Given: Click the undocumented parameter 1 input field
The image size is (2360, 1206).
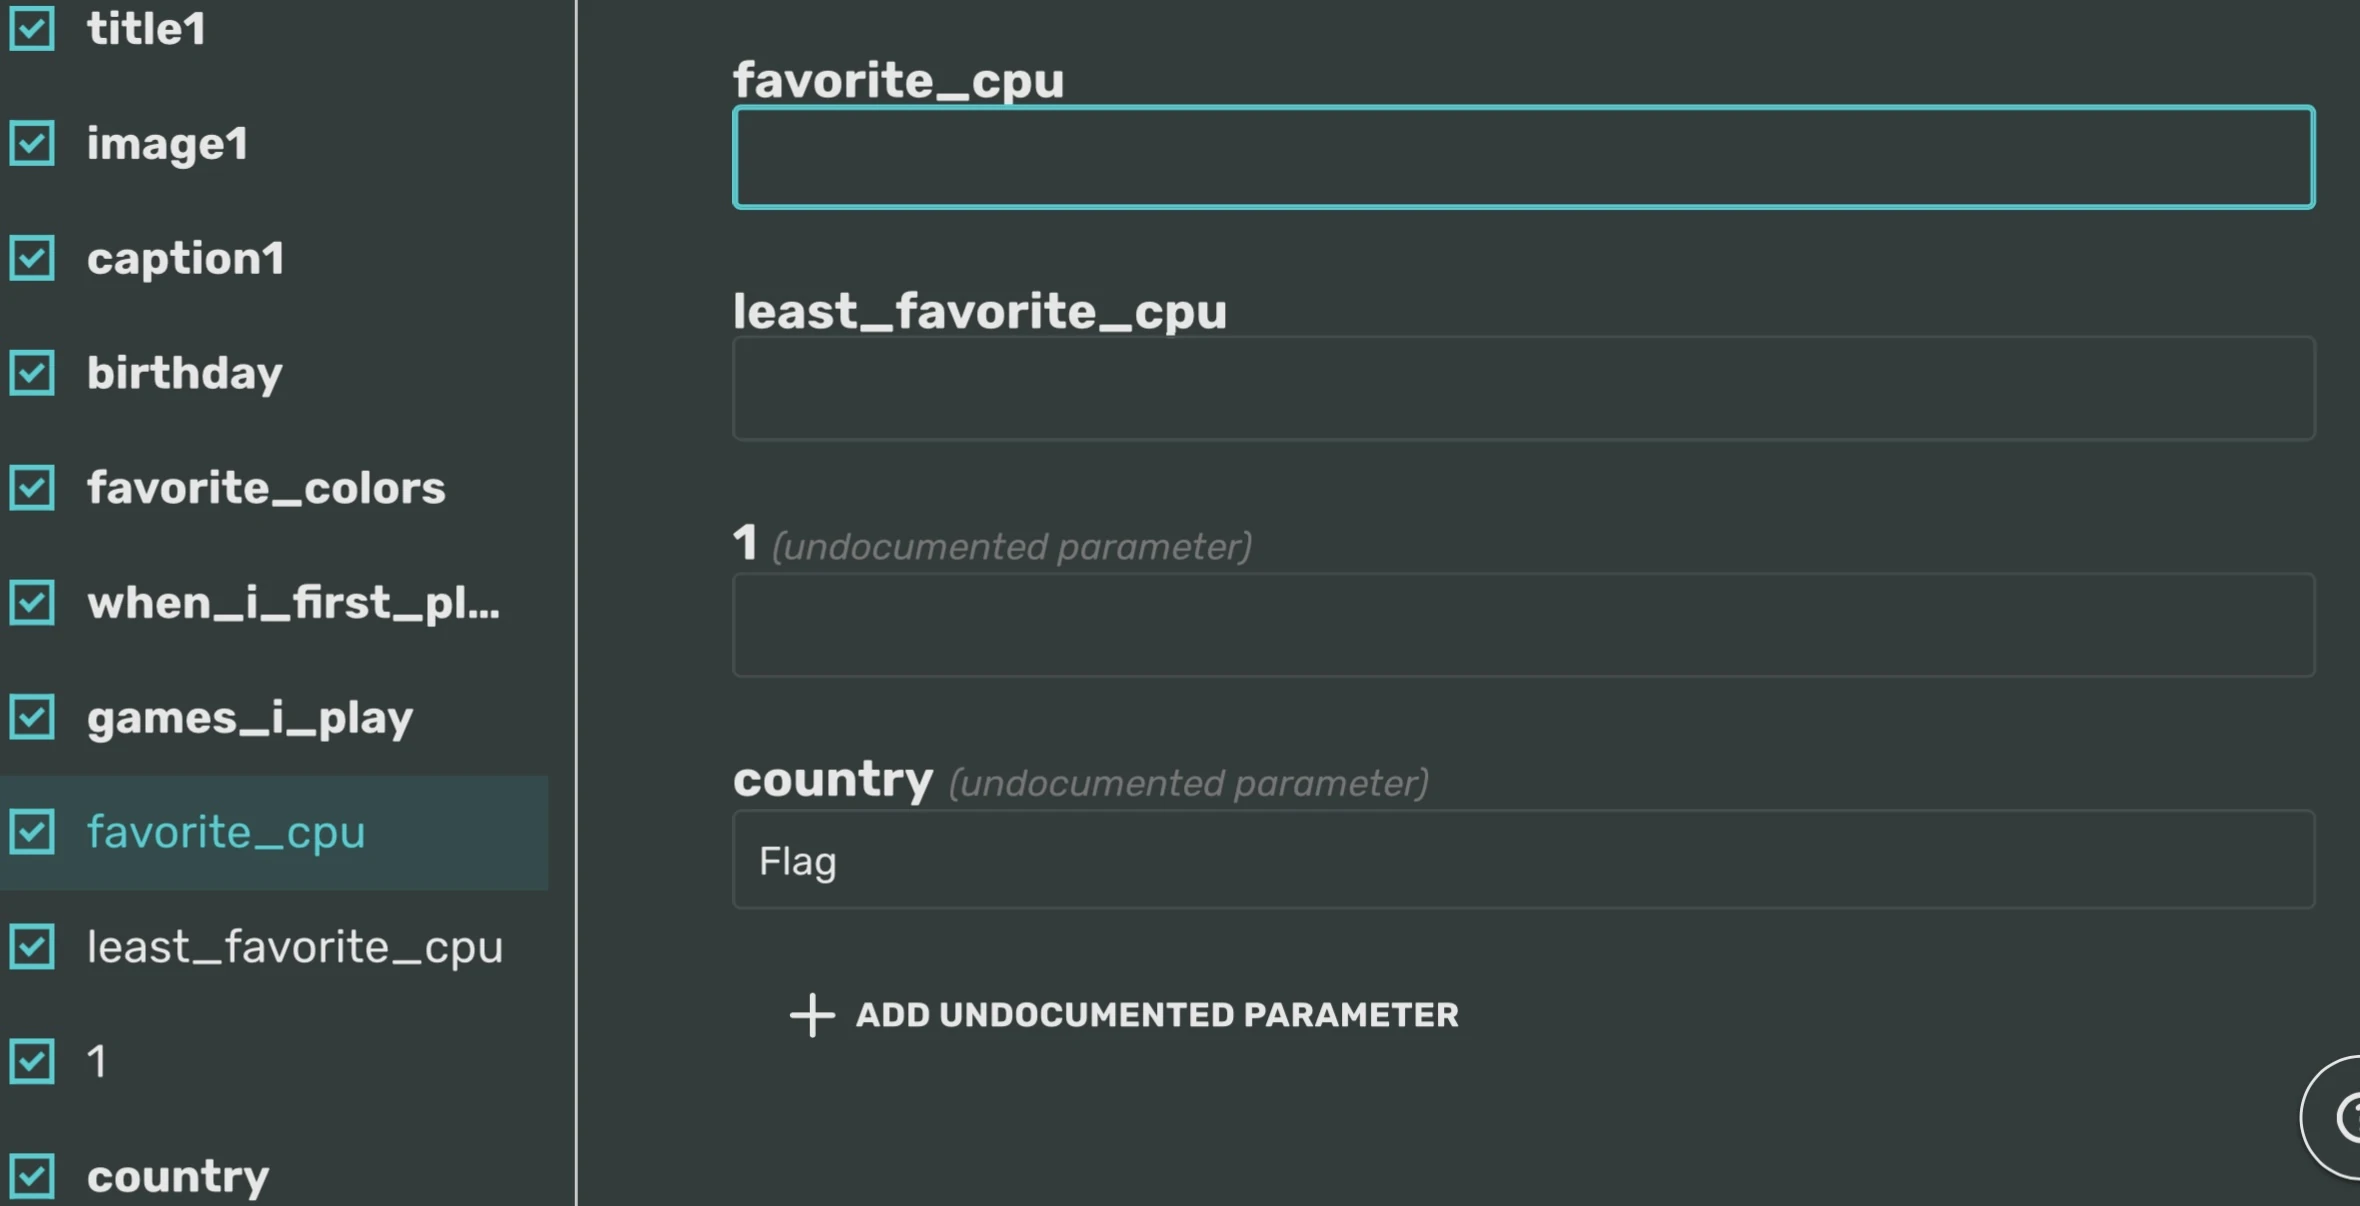Looking at the screenshot, I should (x=1522, y=625).
